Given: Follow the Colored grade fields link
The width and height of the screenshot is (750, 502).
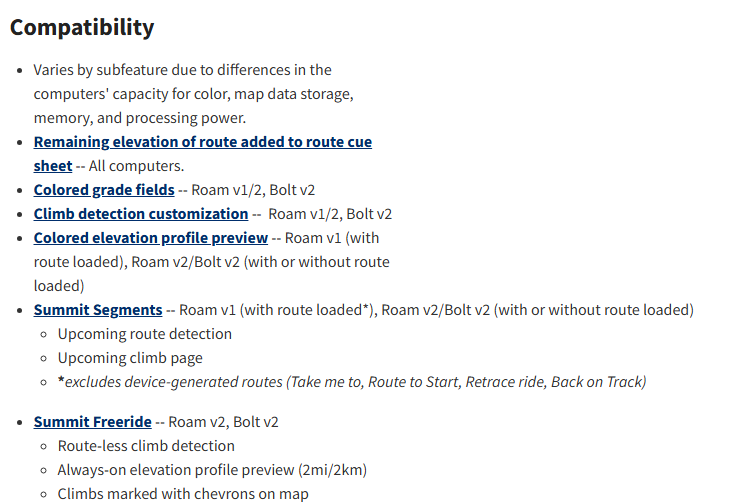Looking at the screenshot, I should tap(104, 190).
